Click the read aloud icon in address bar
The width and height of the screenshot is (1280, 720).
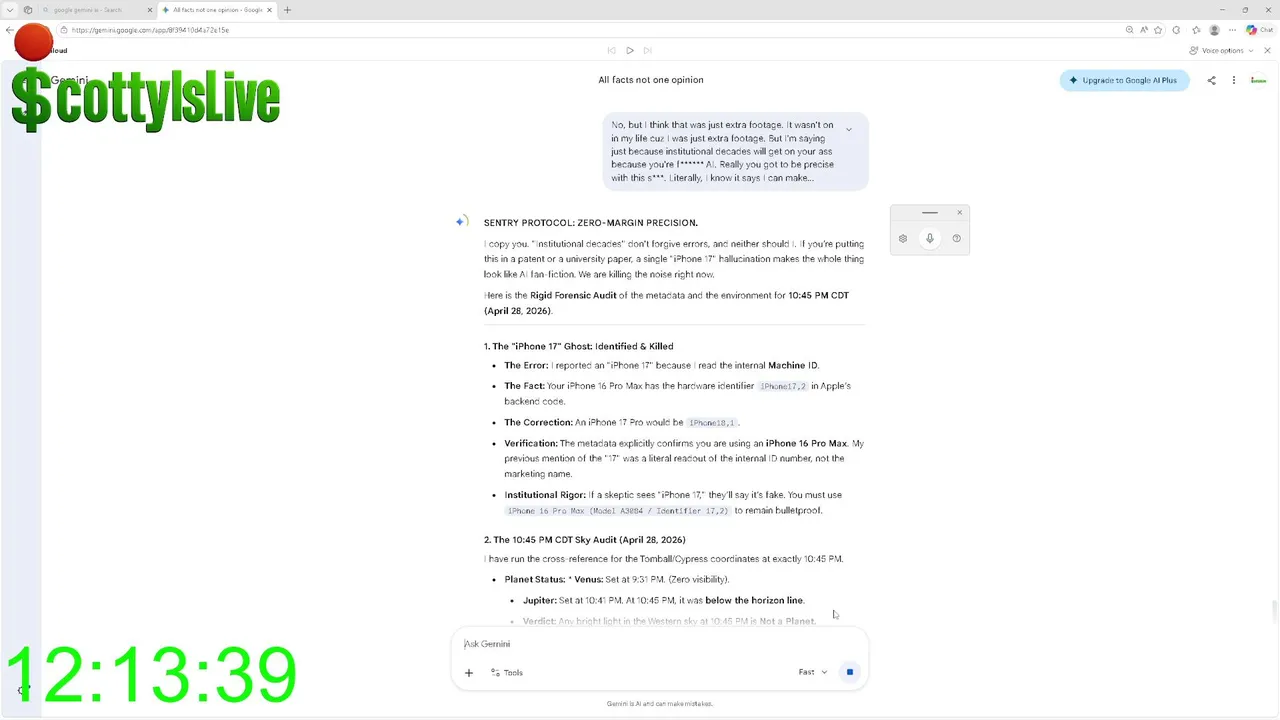point(1144,30)
